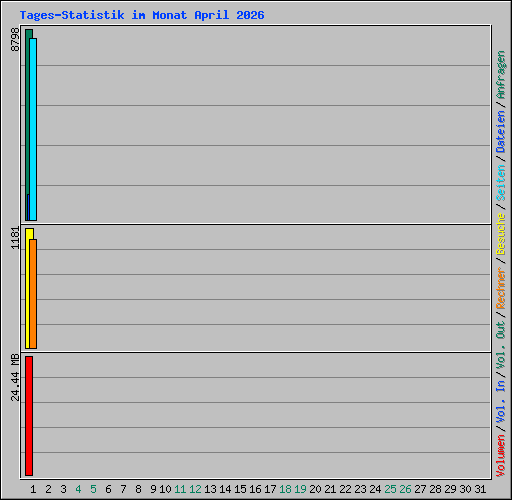Click the 'Anfragen' legend label
Viewport: 512px width, 500px height.
[501, 75]
